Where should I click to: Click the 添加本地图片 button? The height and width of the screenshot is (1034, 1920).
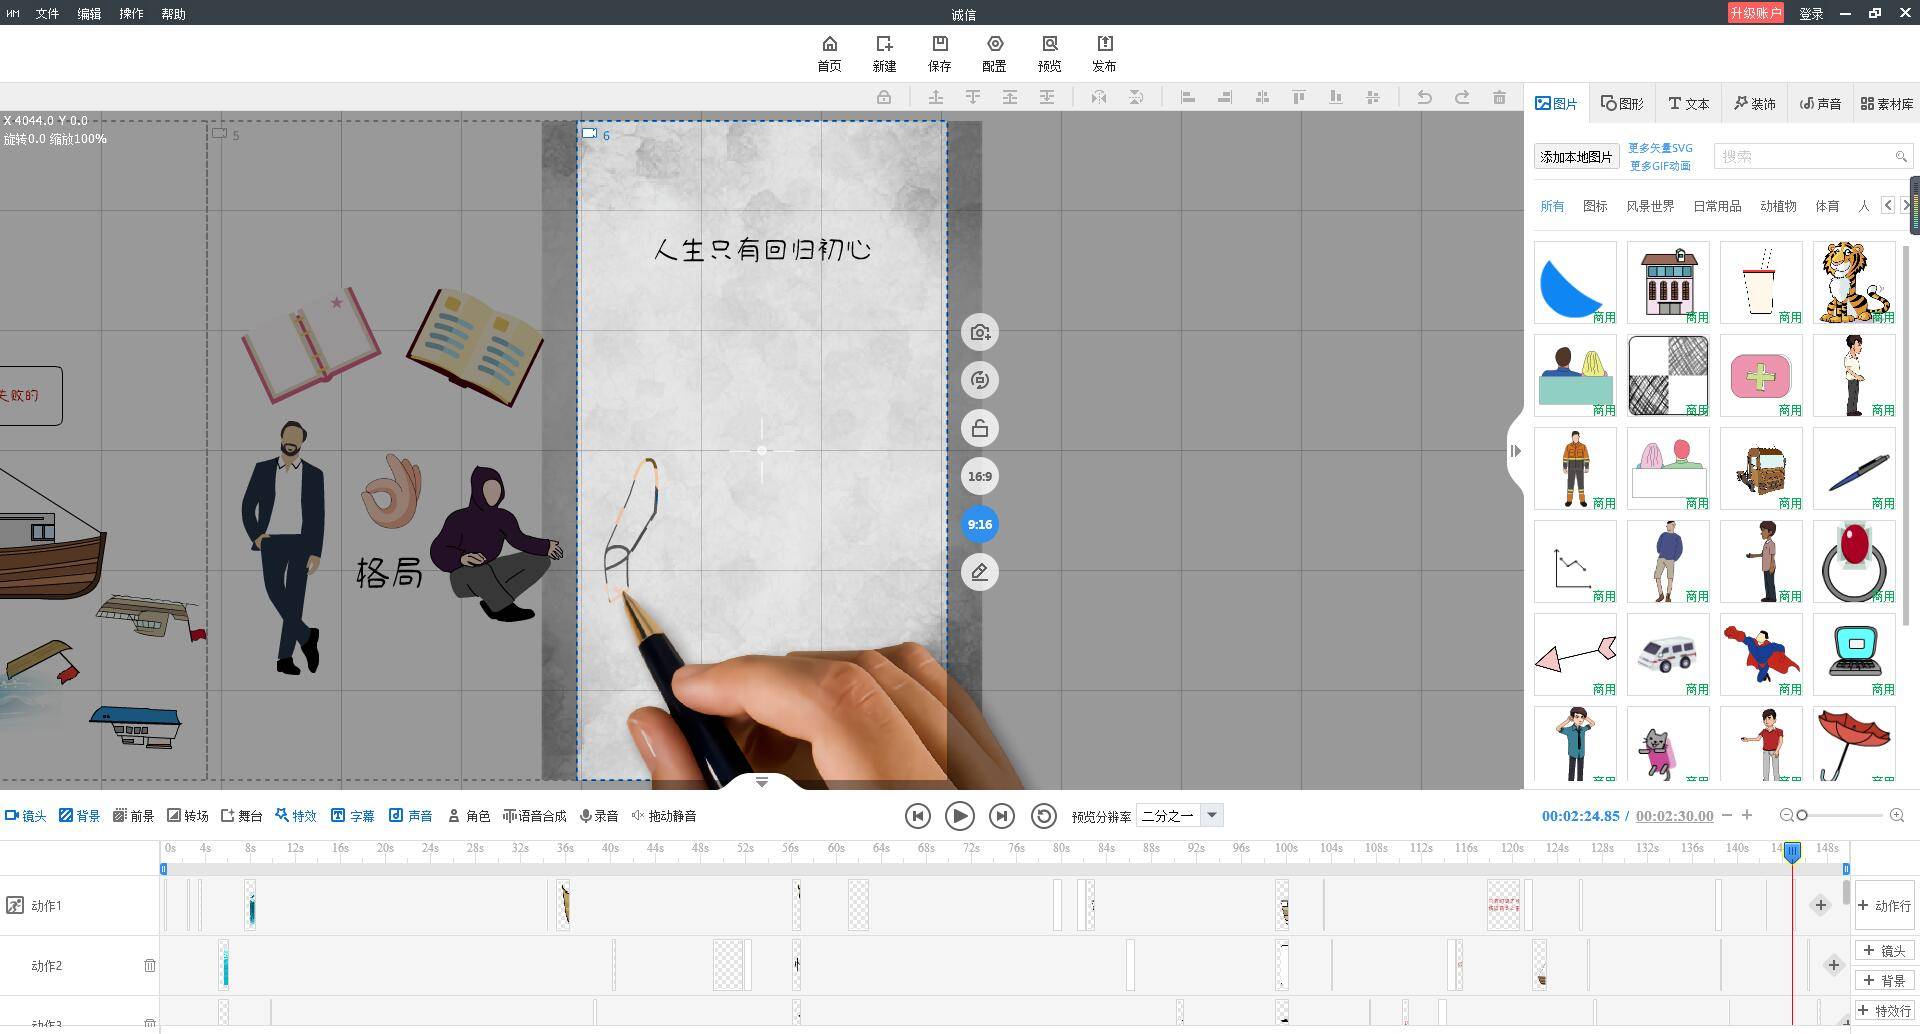click(1575, 156)
